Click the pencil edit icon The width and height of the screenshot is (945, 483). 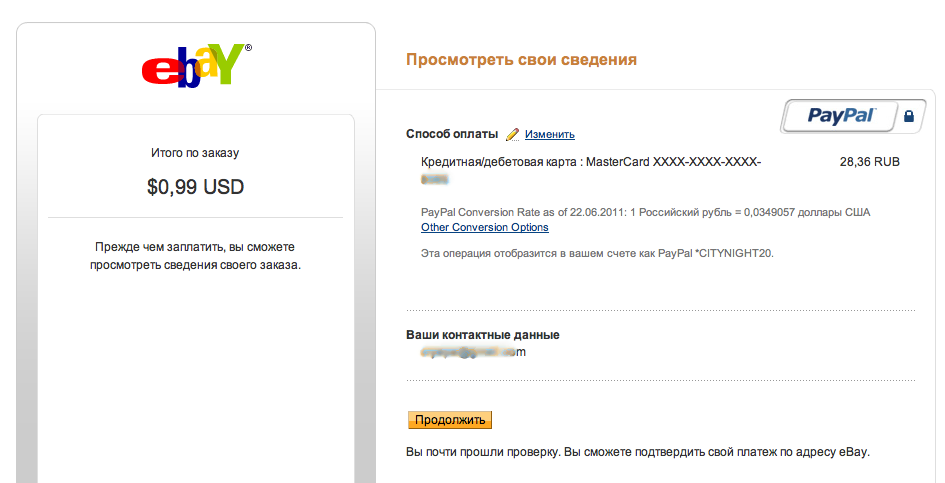(x=512, y=134)
